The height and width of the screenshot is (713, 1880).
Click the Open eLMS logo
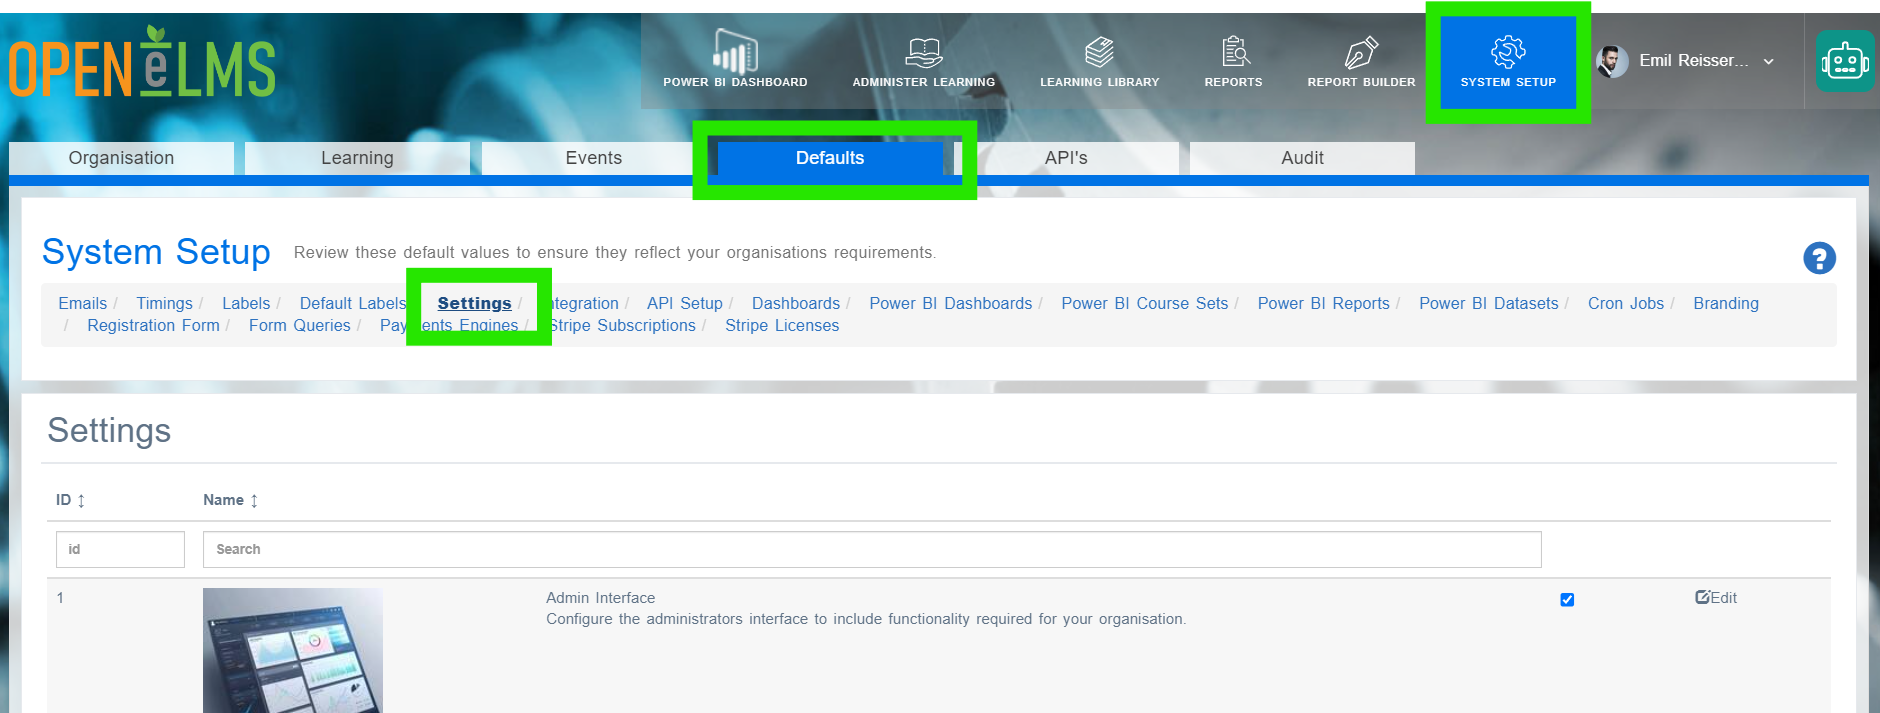click(x=142, y=62)
